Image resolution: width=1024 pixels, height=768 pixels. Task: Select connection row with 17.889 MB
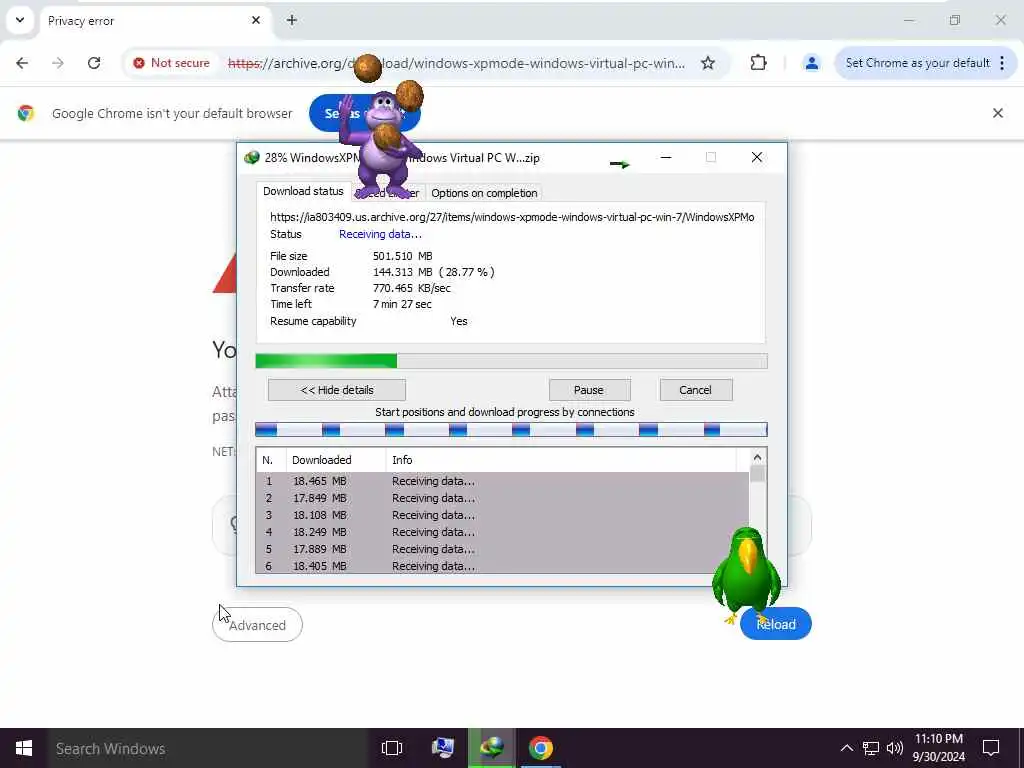502,549
